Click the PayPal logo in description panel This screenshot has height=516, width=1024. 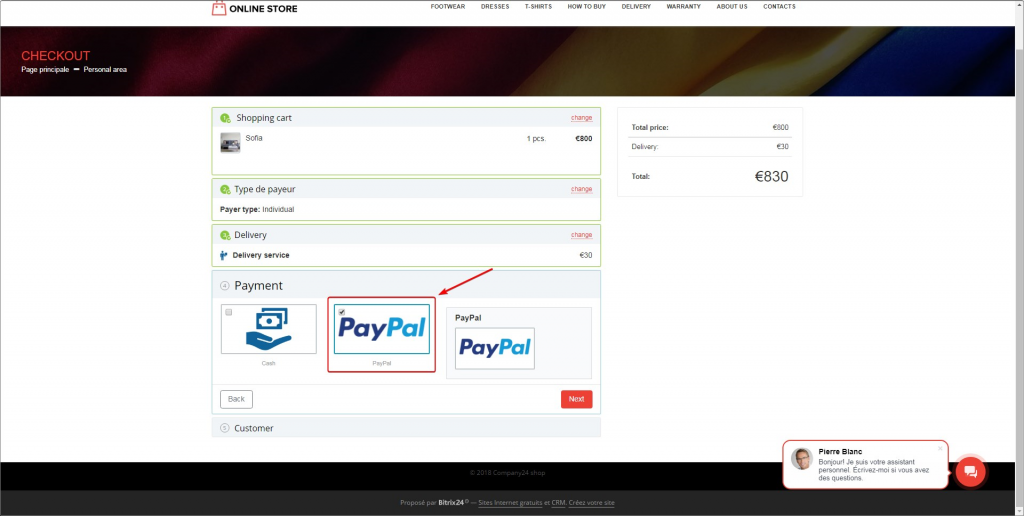[x=494, y=348]
